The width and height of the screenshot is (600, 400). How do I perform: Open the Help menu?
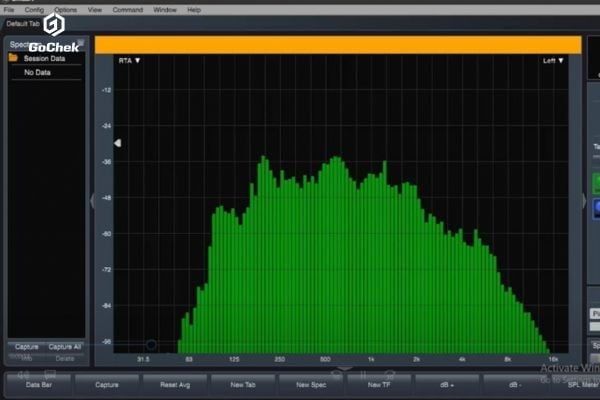click(194, 10)
